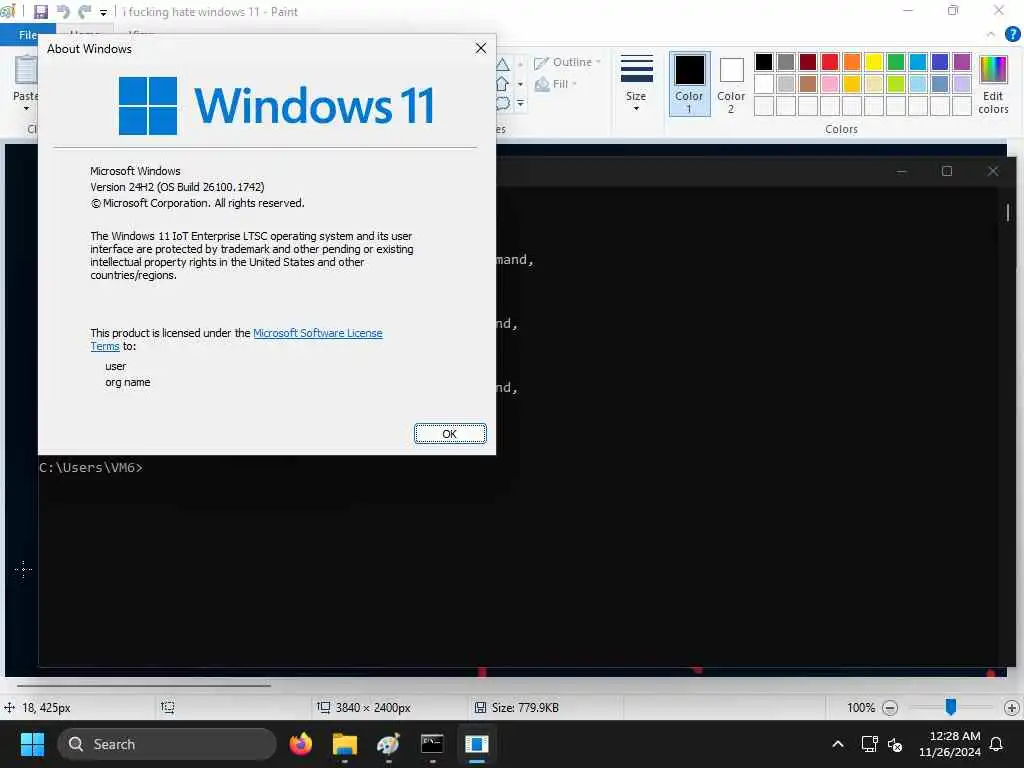Pick the white swatch in the second row

[x=763, y=84]
